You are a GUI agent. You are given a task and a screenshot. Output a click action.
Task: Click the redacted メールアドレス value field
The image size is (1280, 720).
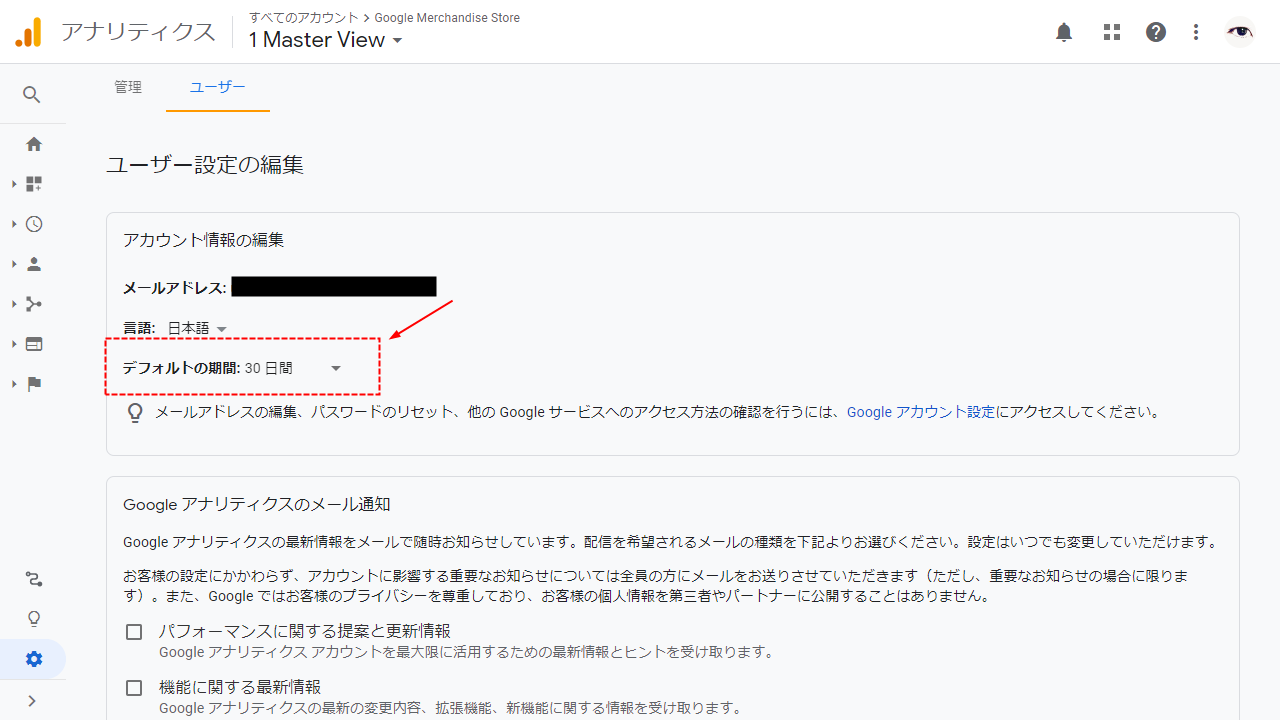[x=334, y=287]
